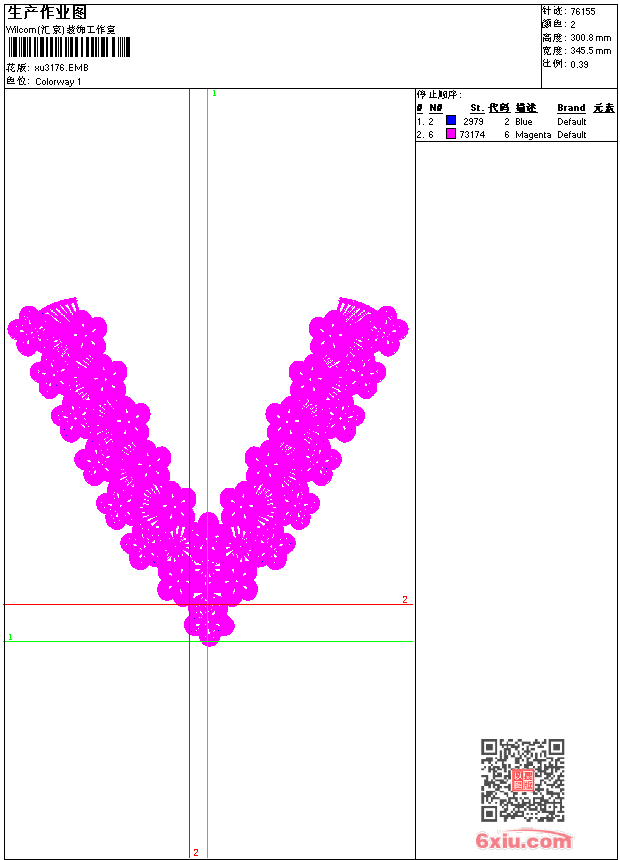Click the Magenta description text
620x860 pixels.
pos(533,135)
